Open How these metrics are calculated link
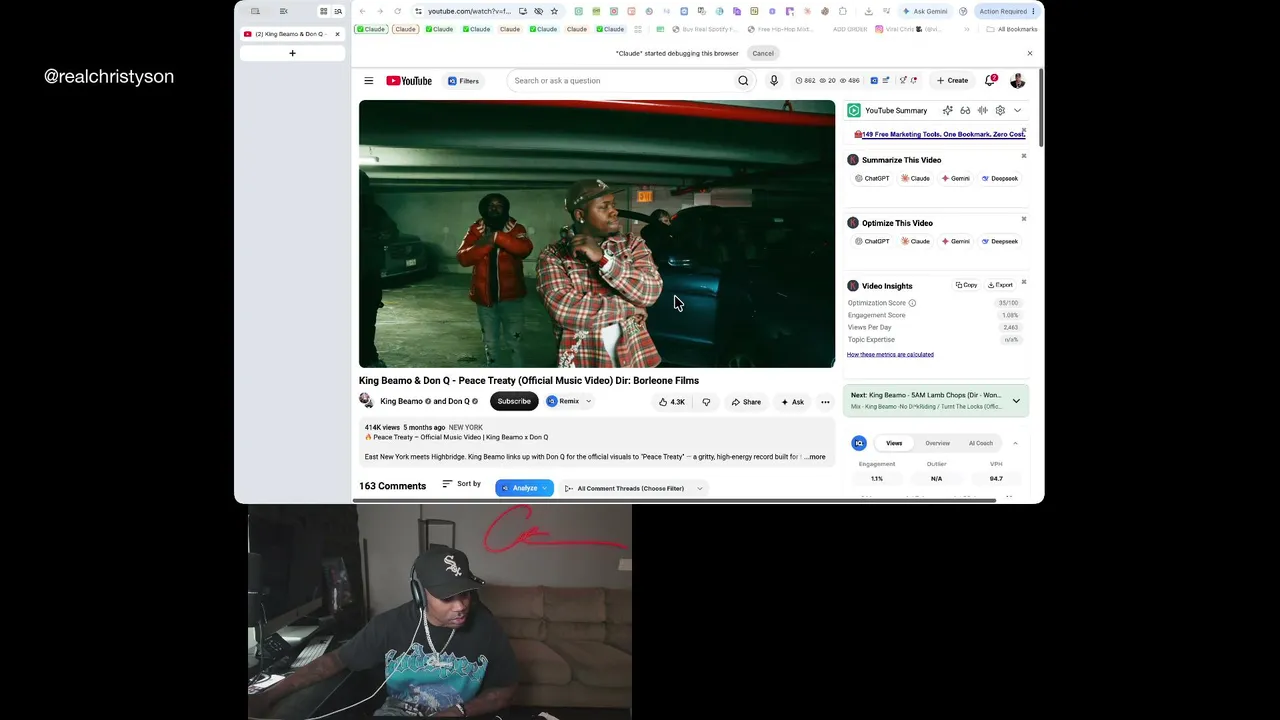 click(x=890, y=355)
